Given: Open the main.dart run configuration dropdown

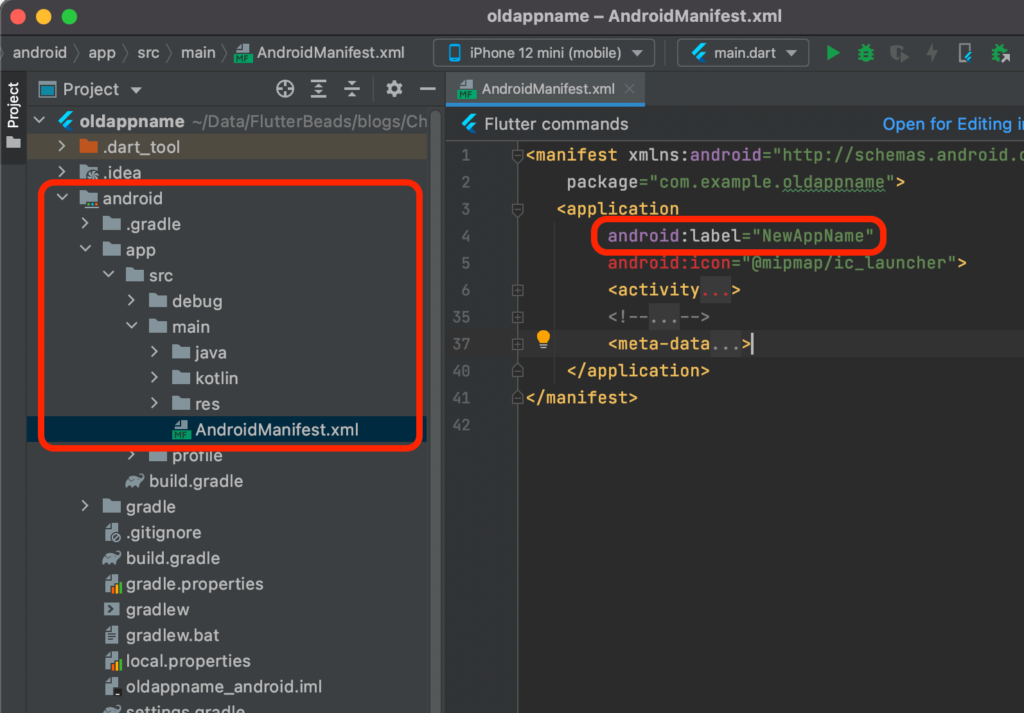Looking at the screenshot, I should 742,52.
